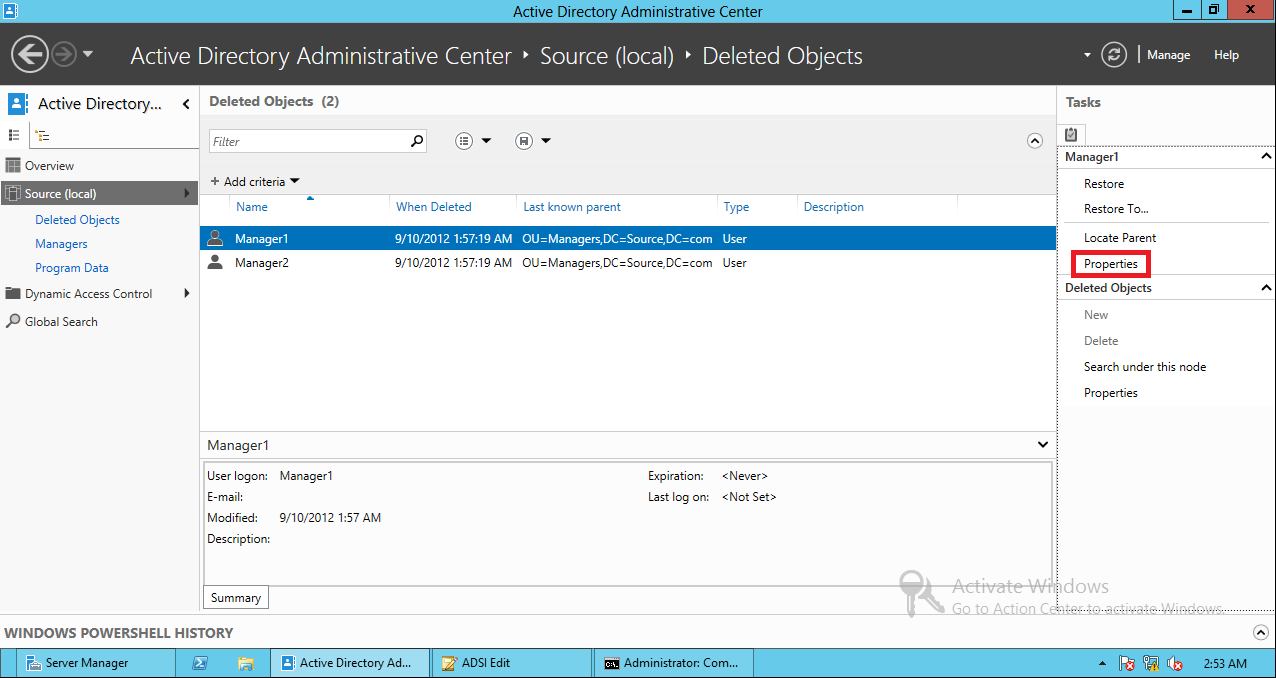The width and height of the screenshot is (1276, 678).
Task: Click the forward navigation arrow
Action: tap(64, 54)
